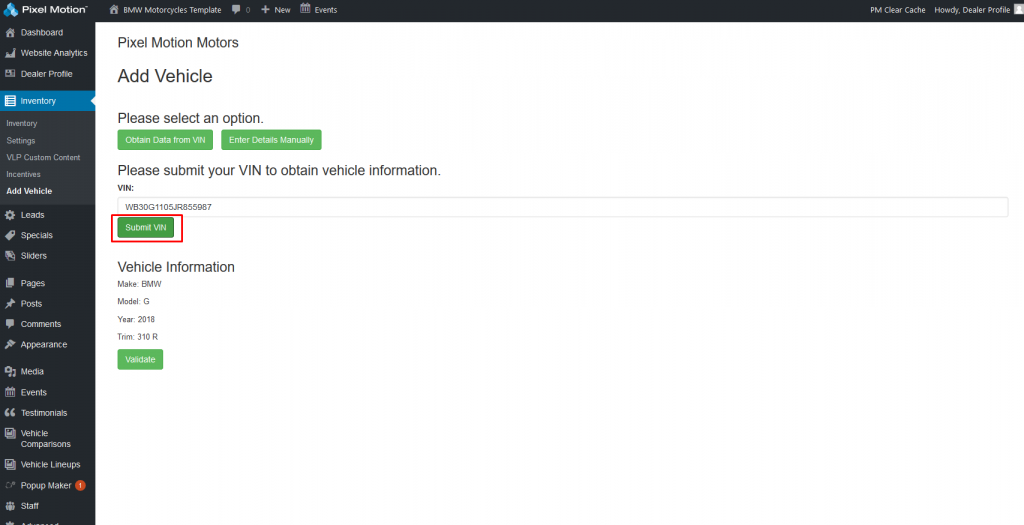Click the Posts pushpin icon
1024x525 pixels.
[x=10, y=304]
